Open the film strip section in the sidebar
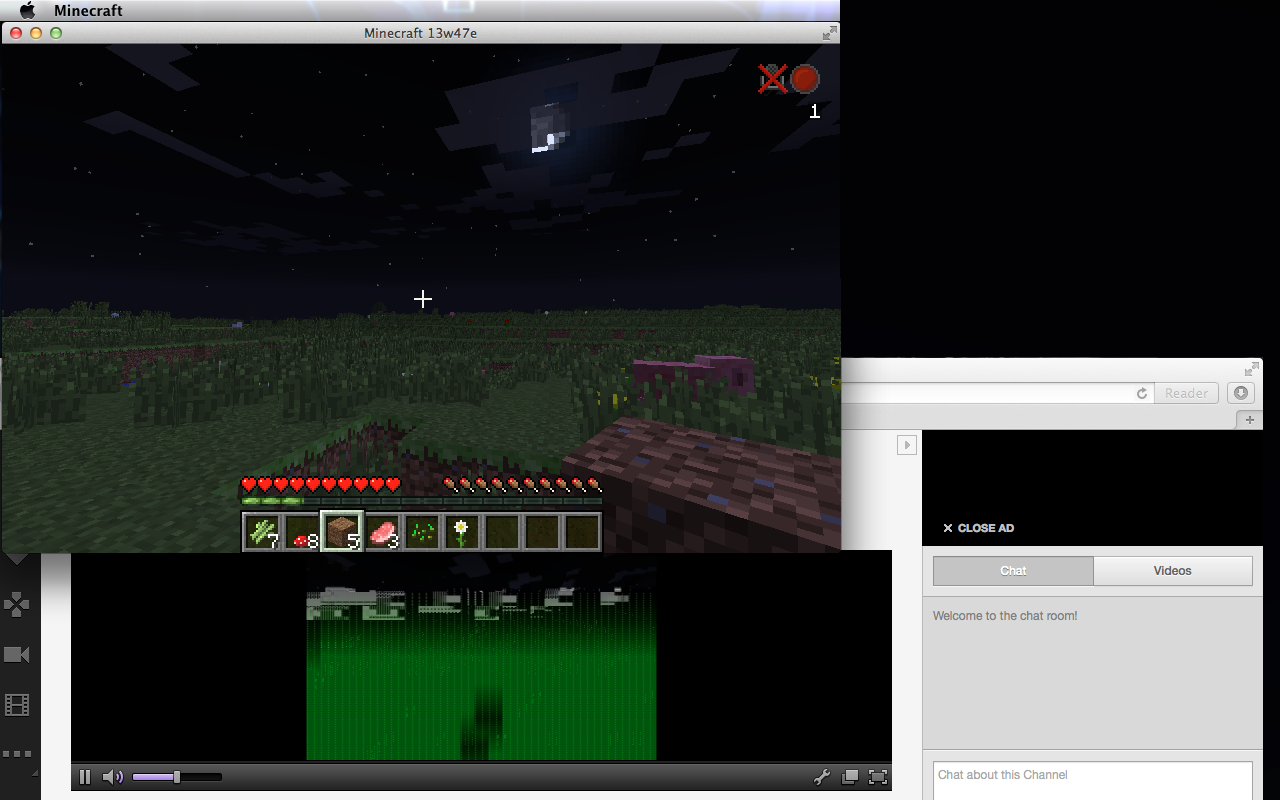Screen dimensions: 1280x800 [x=17, y=705]
